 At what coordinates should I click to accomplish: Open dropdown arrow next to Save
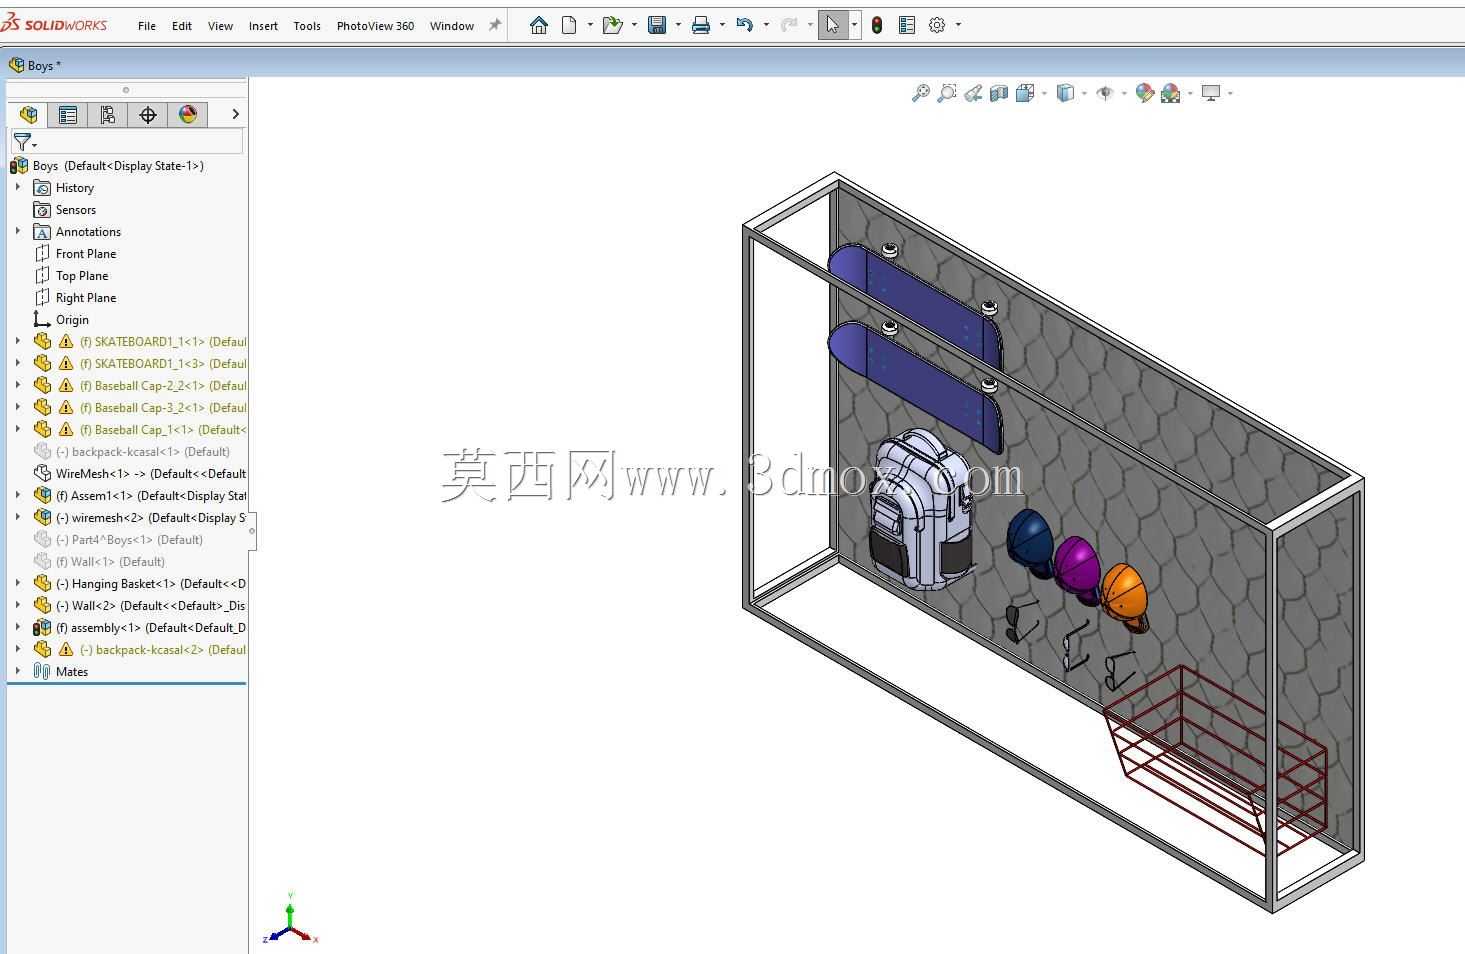[678, 25]
